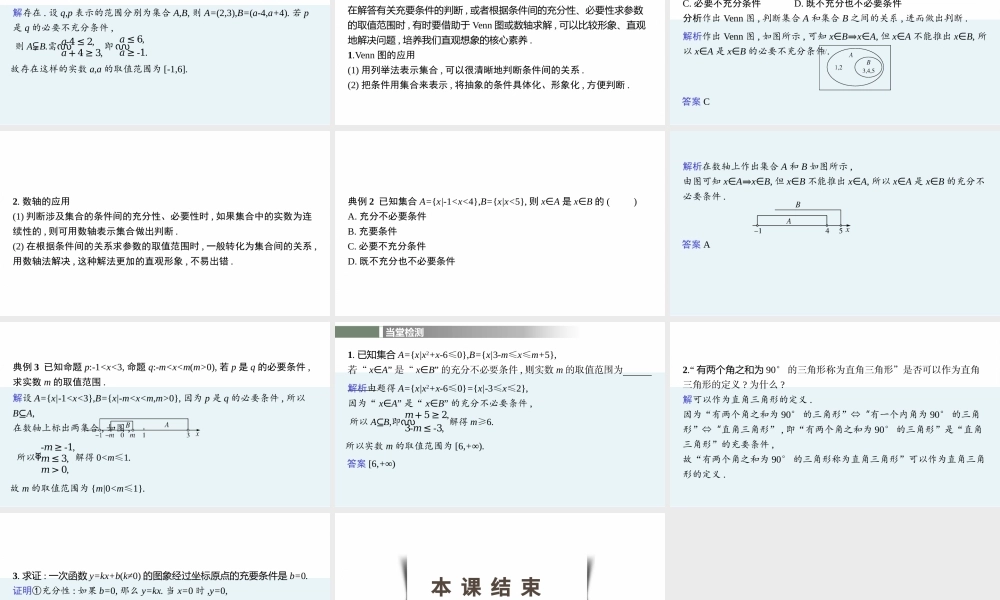Click the number line figure in 典例3 solution

pyautogui.click(x=148, y=428)
